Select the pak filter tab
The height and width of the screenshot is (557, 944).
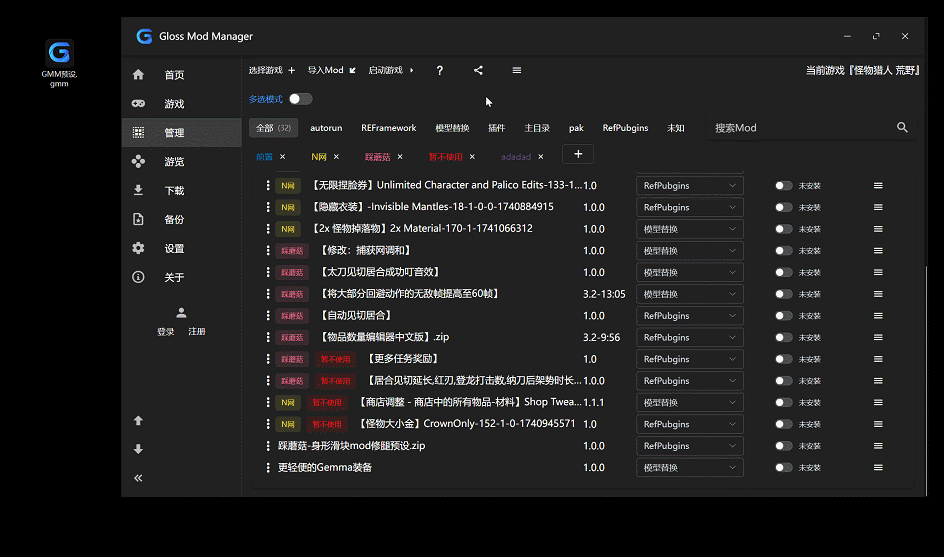pos(576,128)
